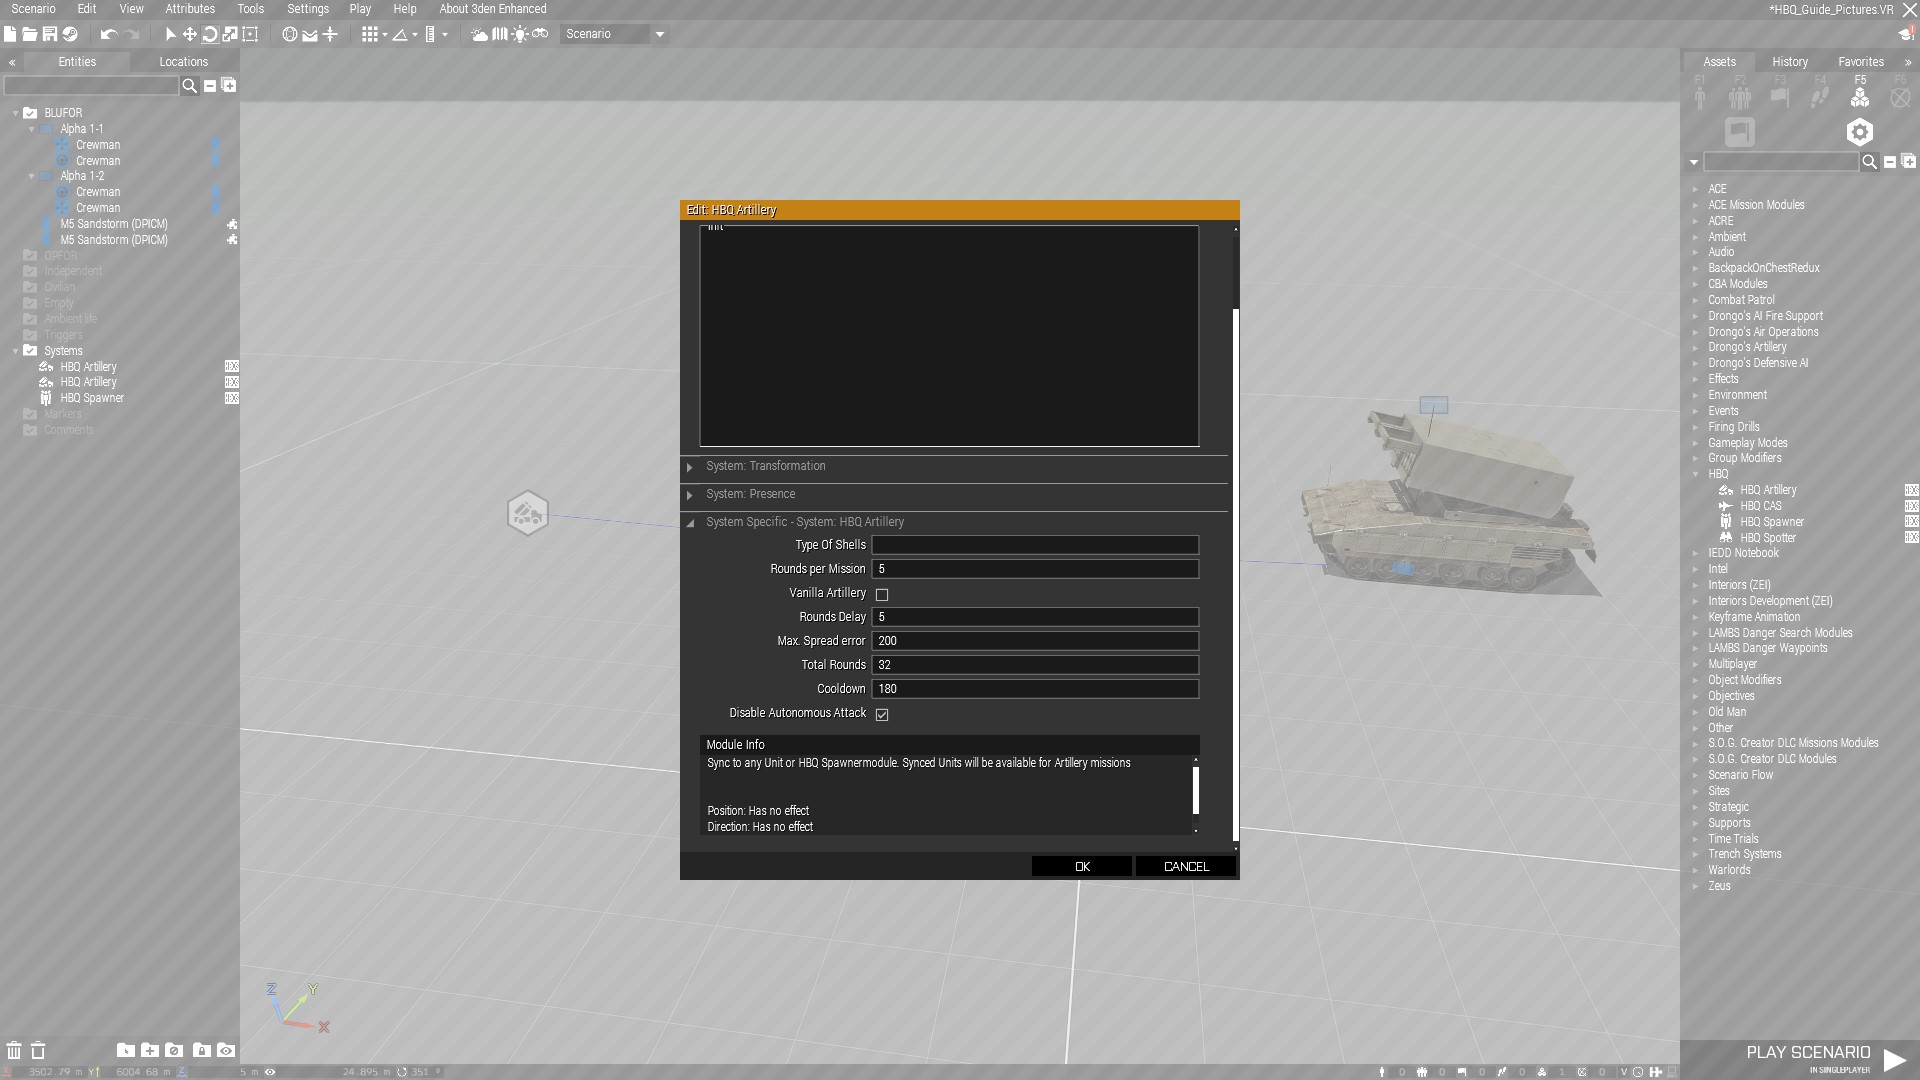Collapse all entities with the minus icon

pos(210,86)
